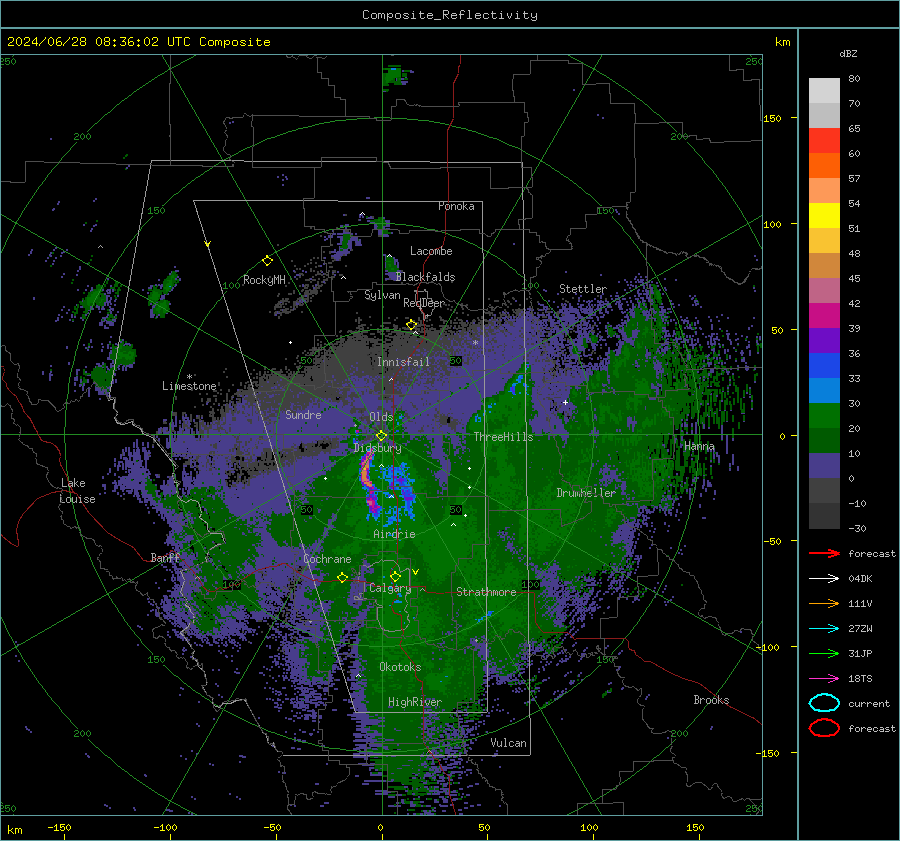Click the yellow diamond marker above Calgary

click(x=395, y=576)
